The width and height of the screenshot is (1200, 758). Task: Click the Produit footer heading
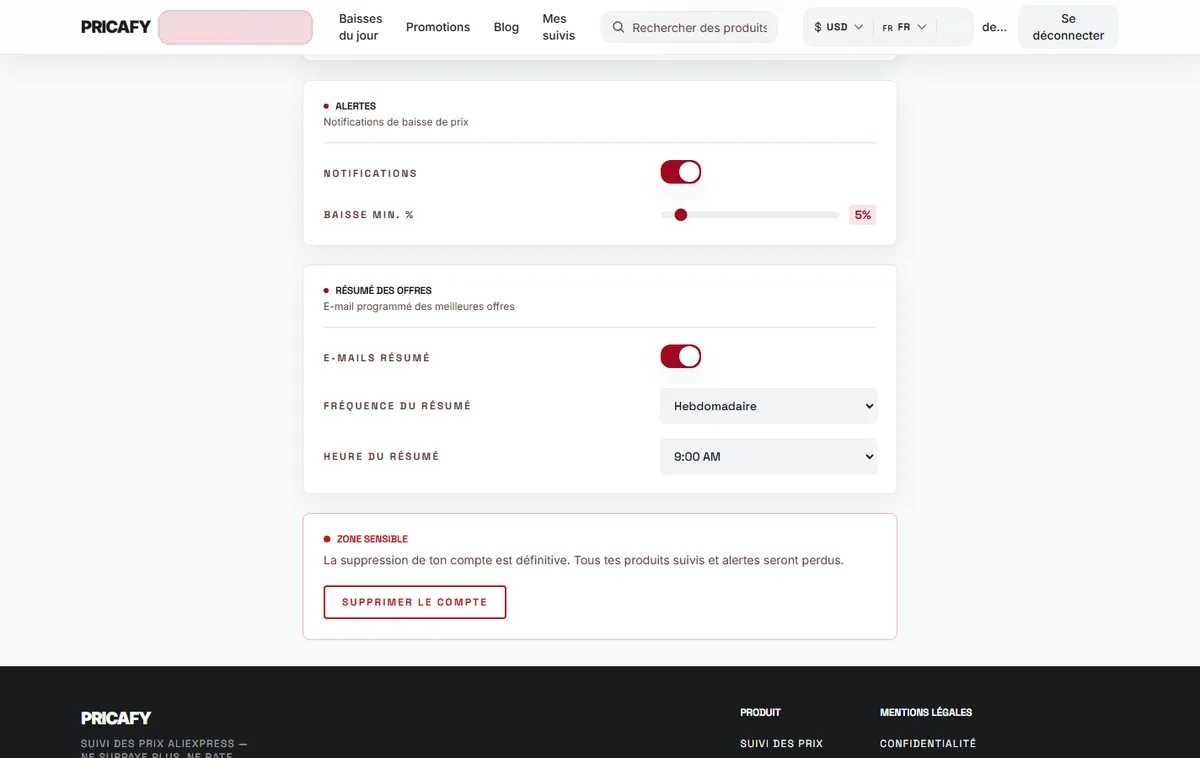pos(760,712)
